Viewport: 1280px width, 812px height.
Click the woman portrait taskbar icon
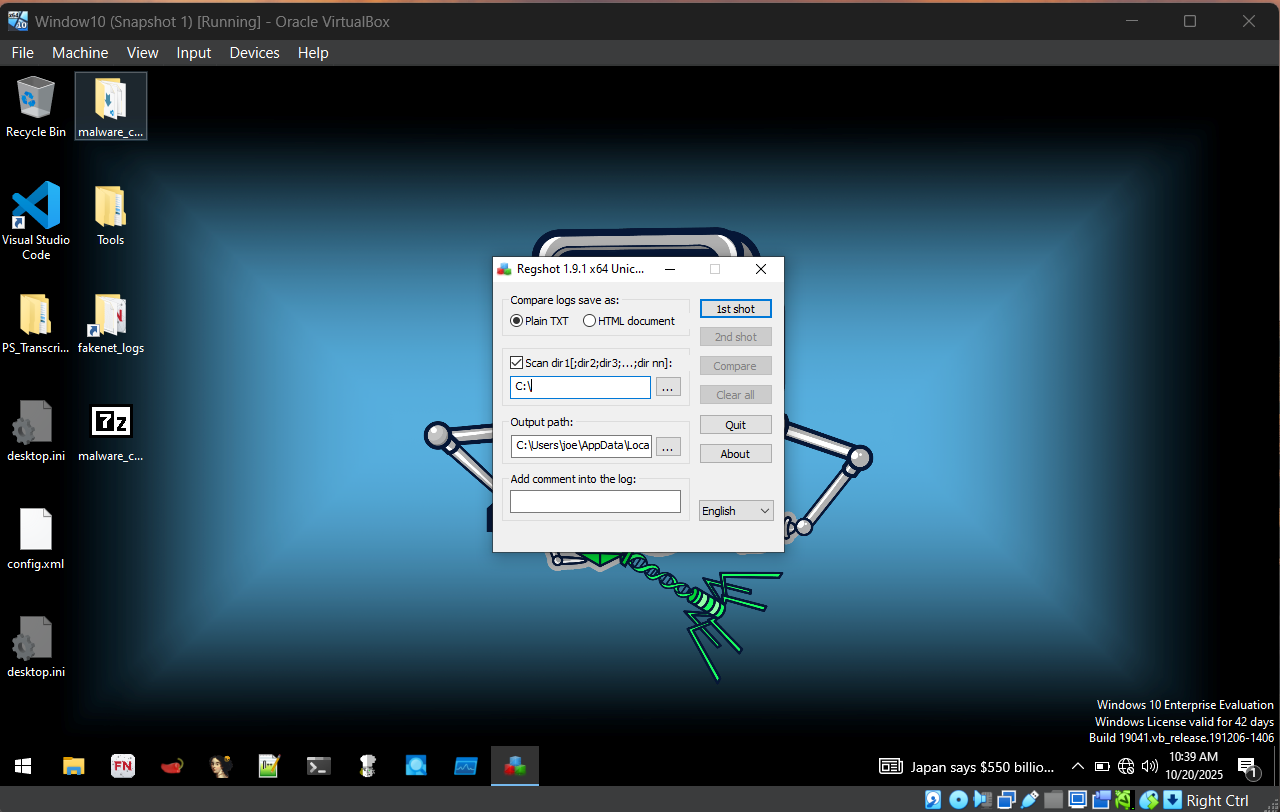(221, 766)
